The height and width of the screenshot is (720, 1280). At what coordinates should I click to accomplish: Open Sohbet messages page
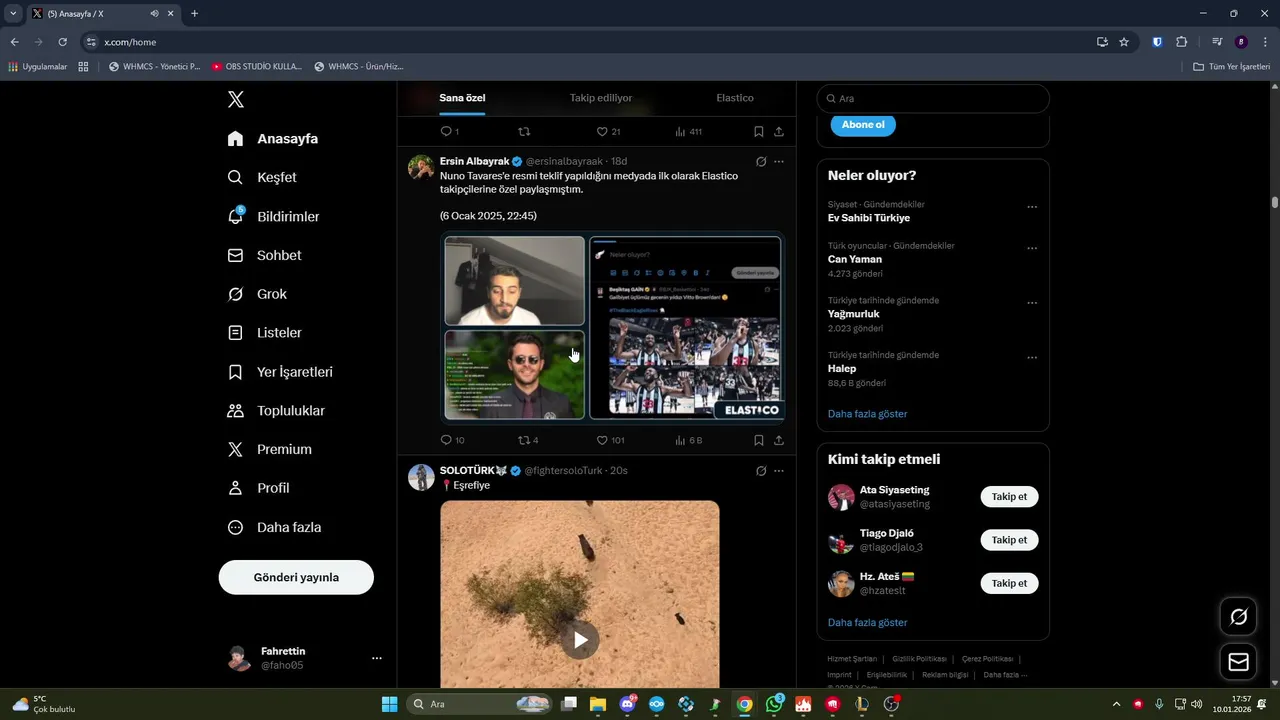point(264,255)
